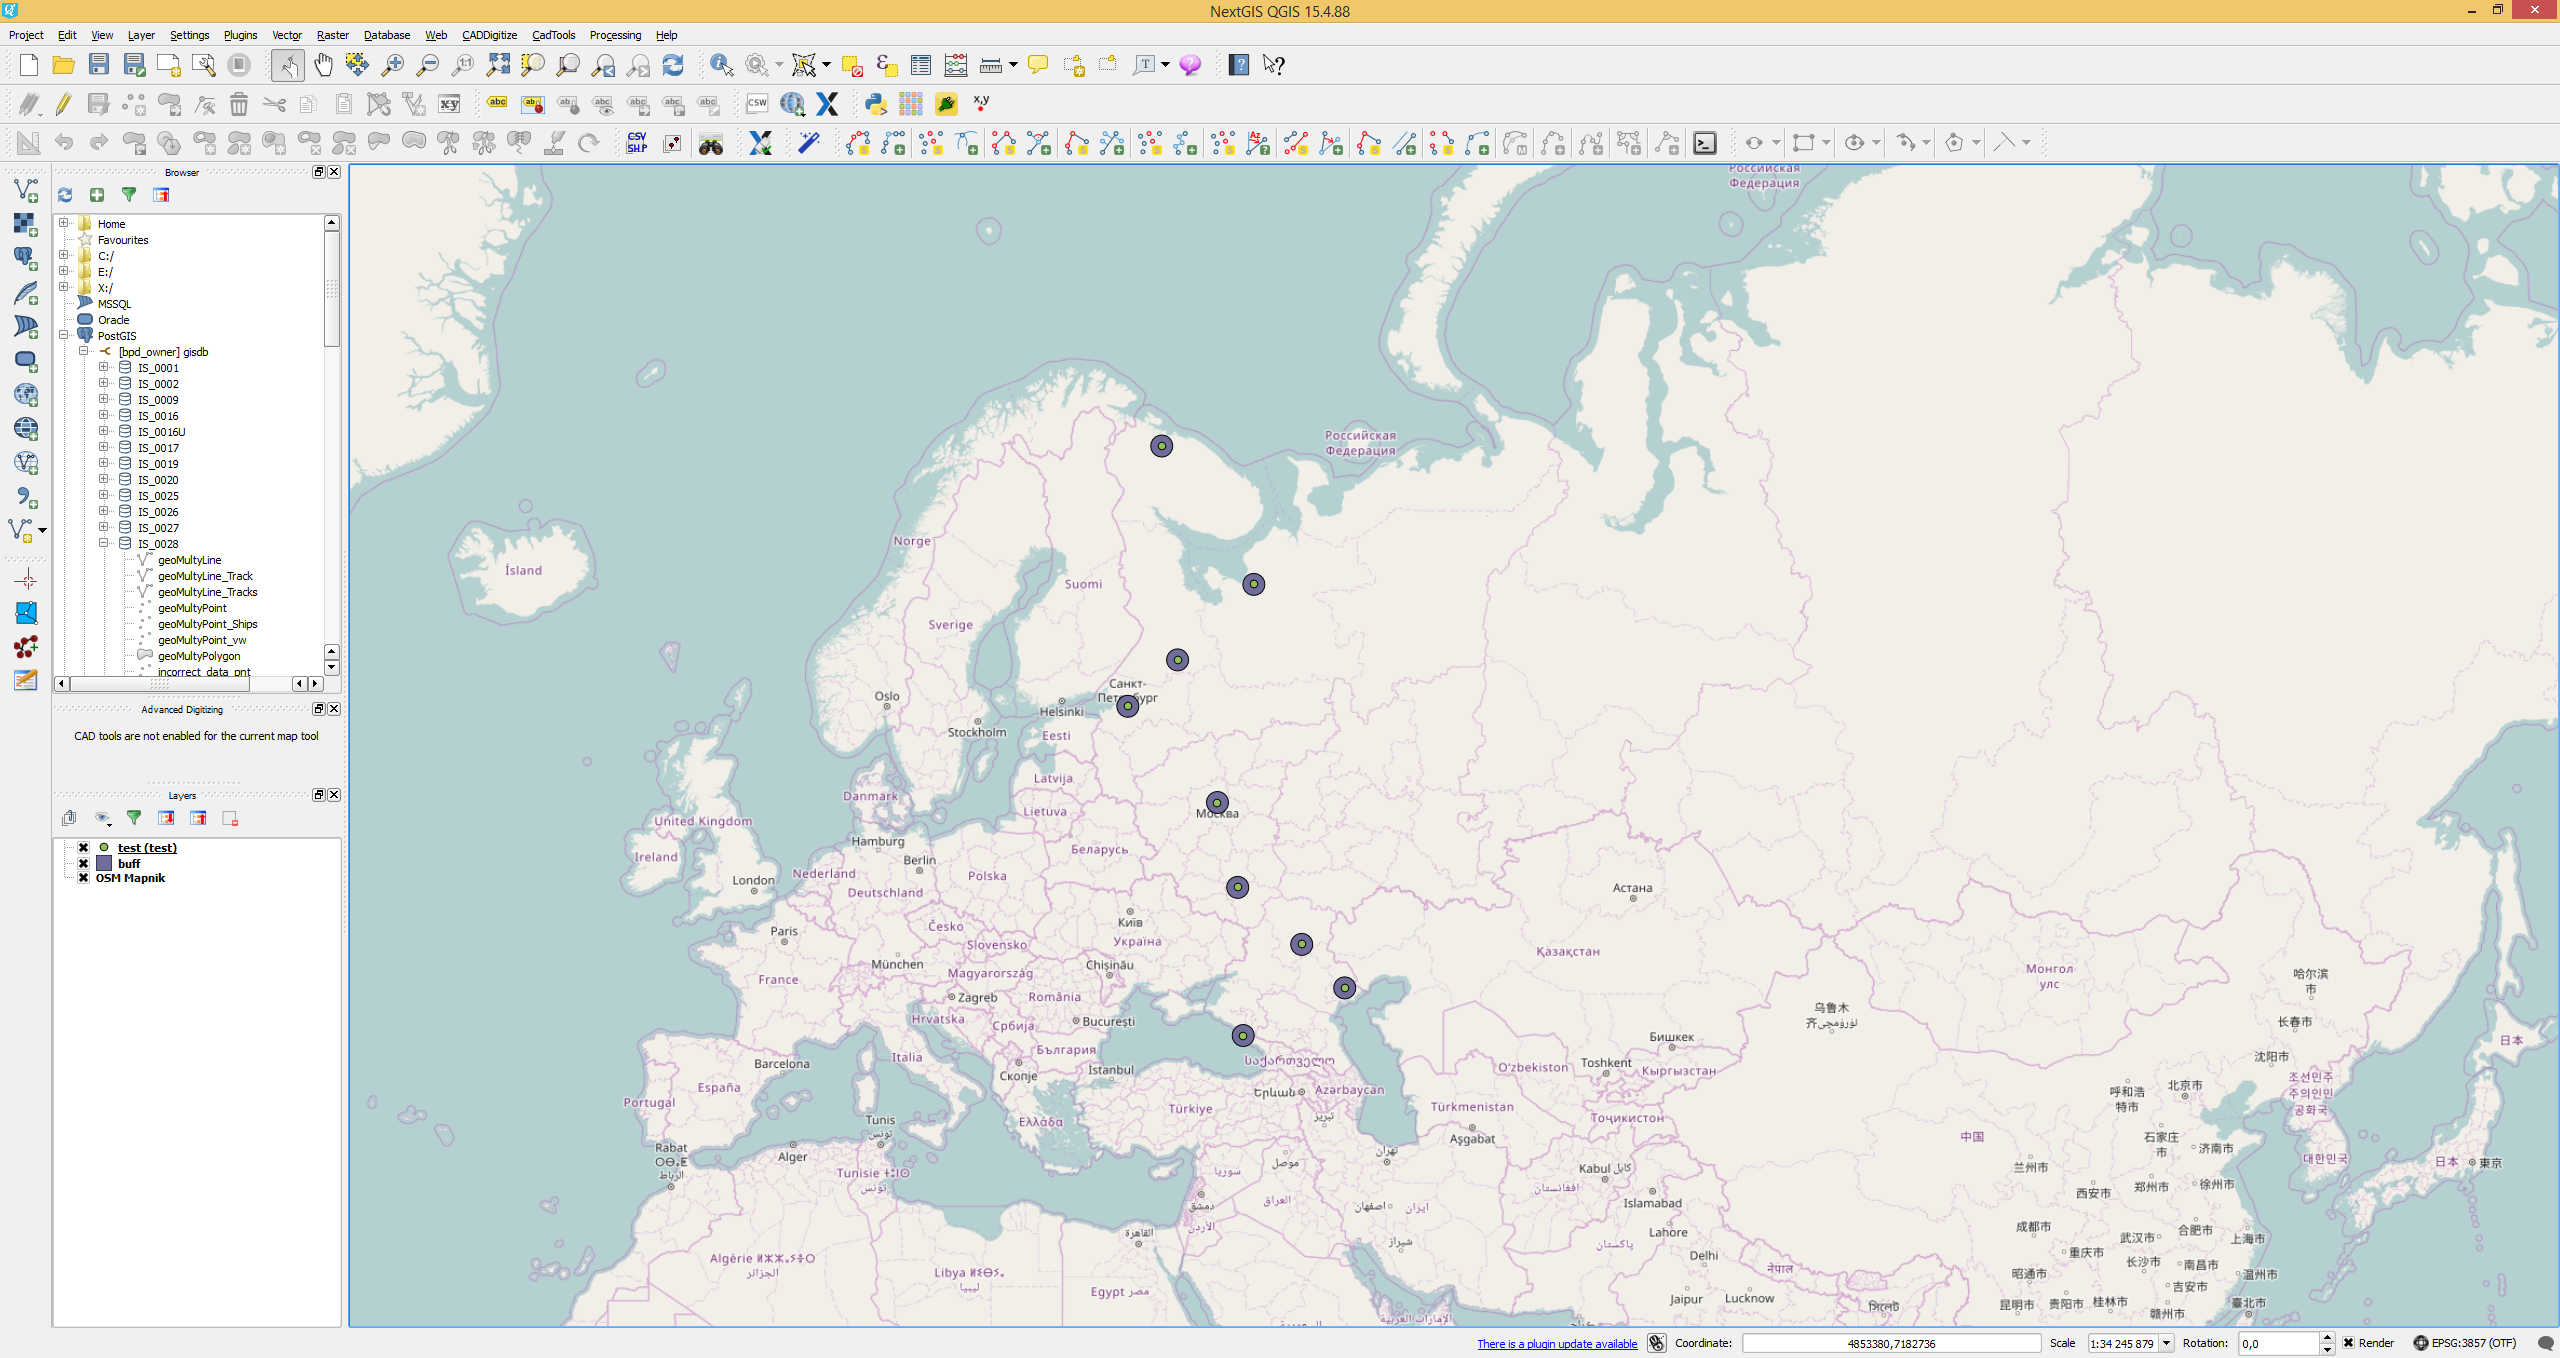The width and height of the screenshot is (2560, 1358).
Task: Add WMS layer globe icon in sidebar
Action: pyautogui.click(x=26, y=394)
